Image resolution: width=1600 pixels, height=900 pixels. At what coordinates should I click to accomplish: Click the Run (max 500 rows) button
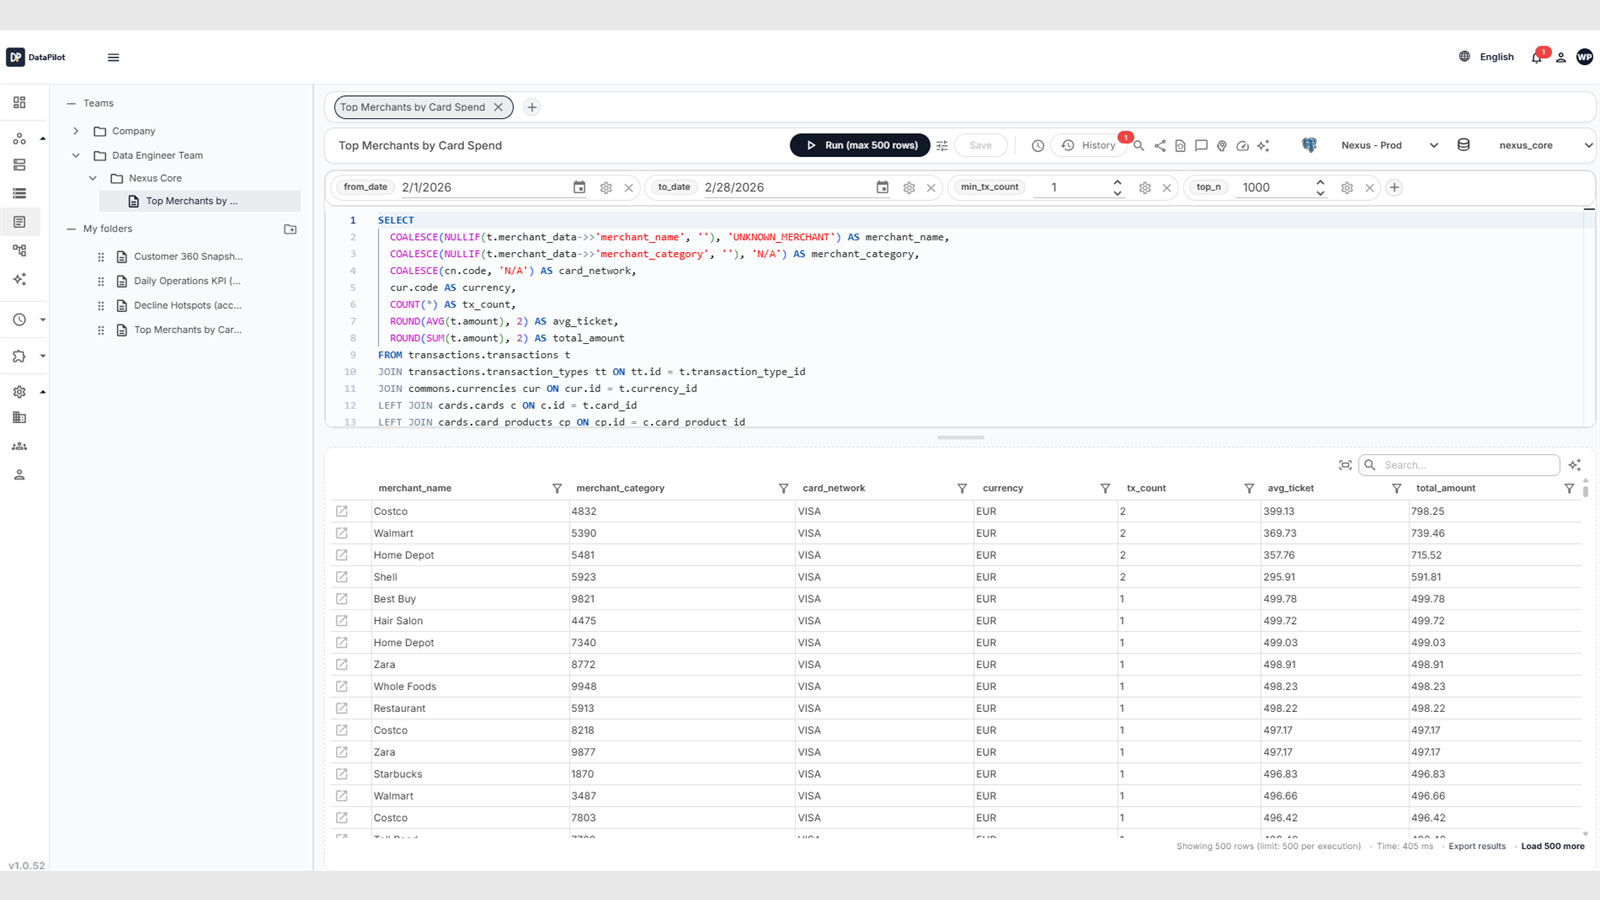click(x=859, y=145)
